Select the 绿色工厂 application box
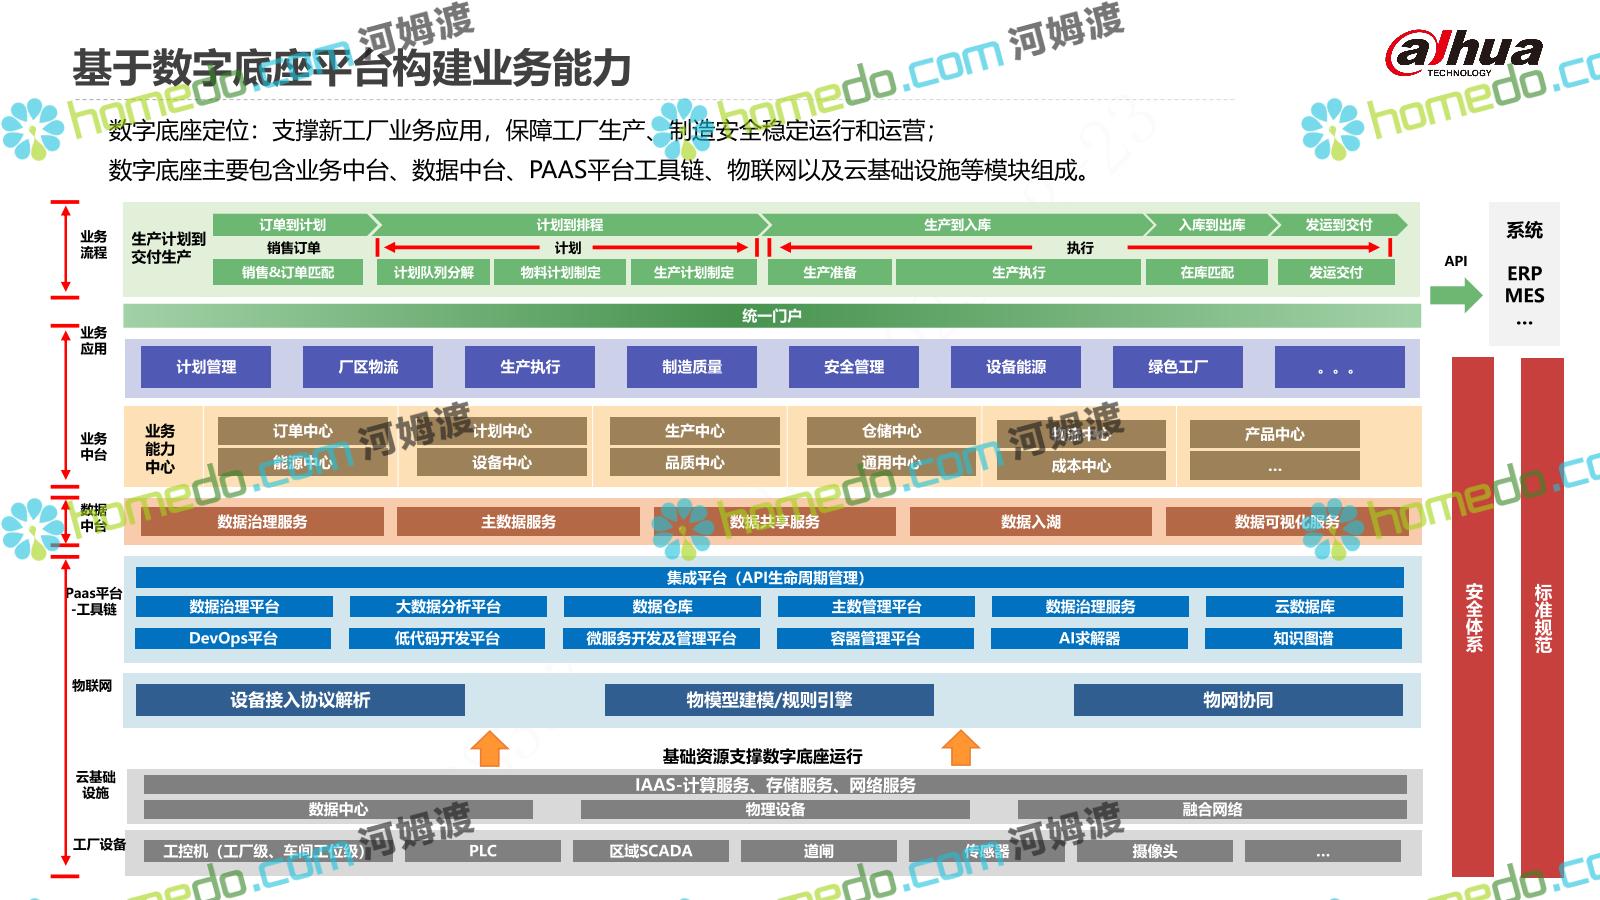This screenshot has width=1600, height=900. [1177, 367]
